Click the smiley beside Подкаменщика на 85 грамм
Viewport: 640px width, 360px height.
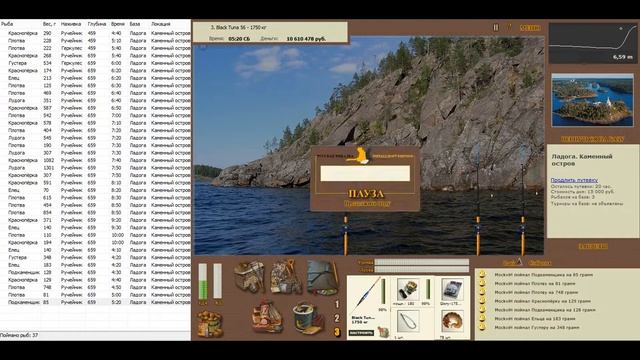click(482, 275)
